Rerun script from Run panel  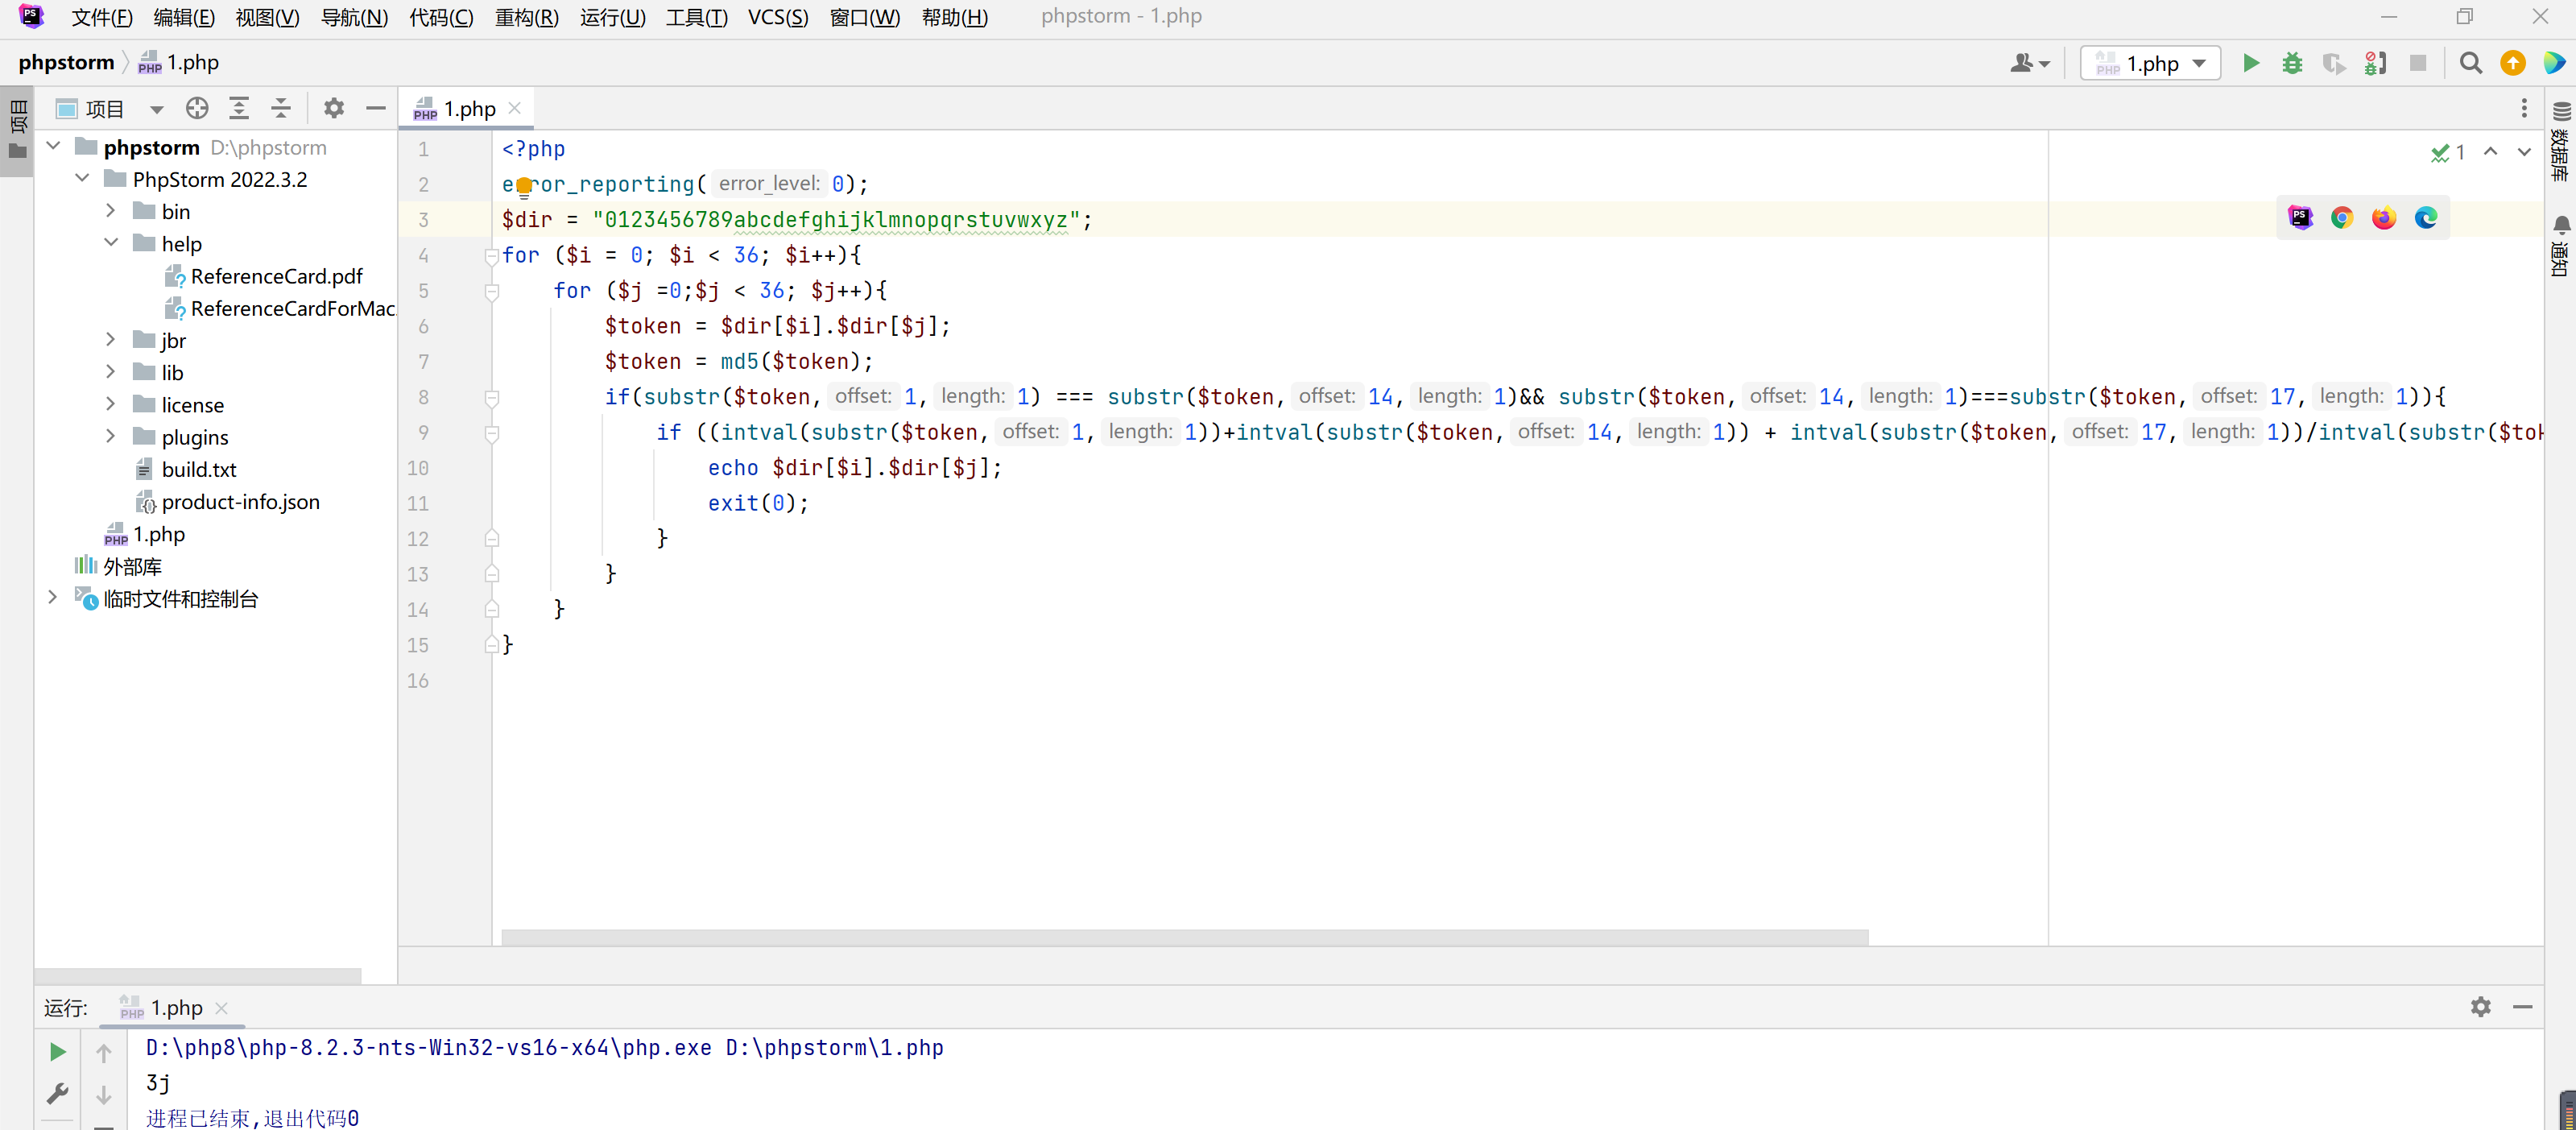click(x=58, y=1051)
